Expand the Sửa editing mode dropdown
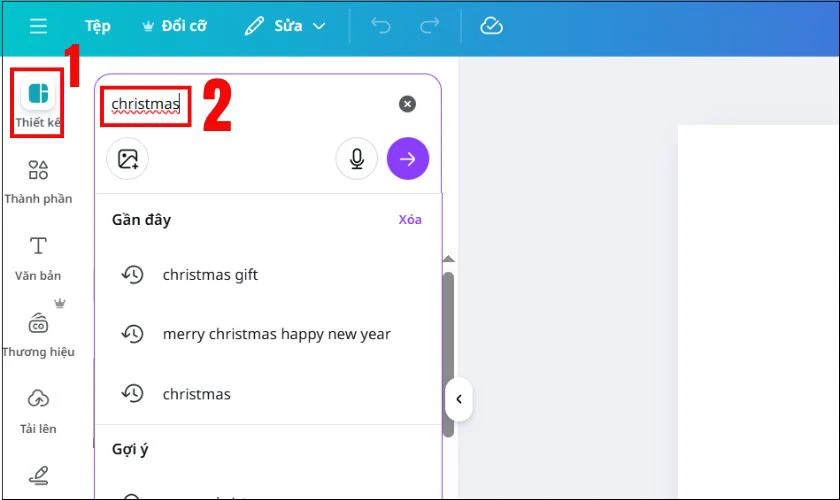Image resolution: width=840 pixels, height=500 pixels. [x=286, y=26]
